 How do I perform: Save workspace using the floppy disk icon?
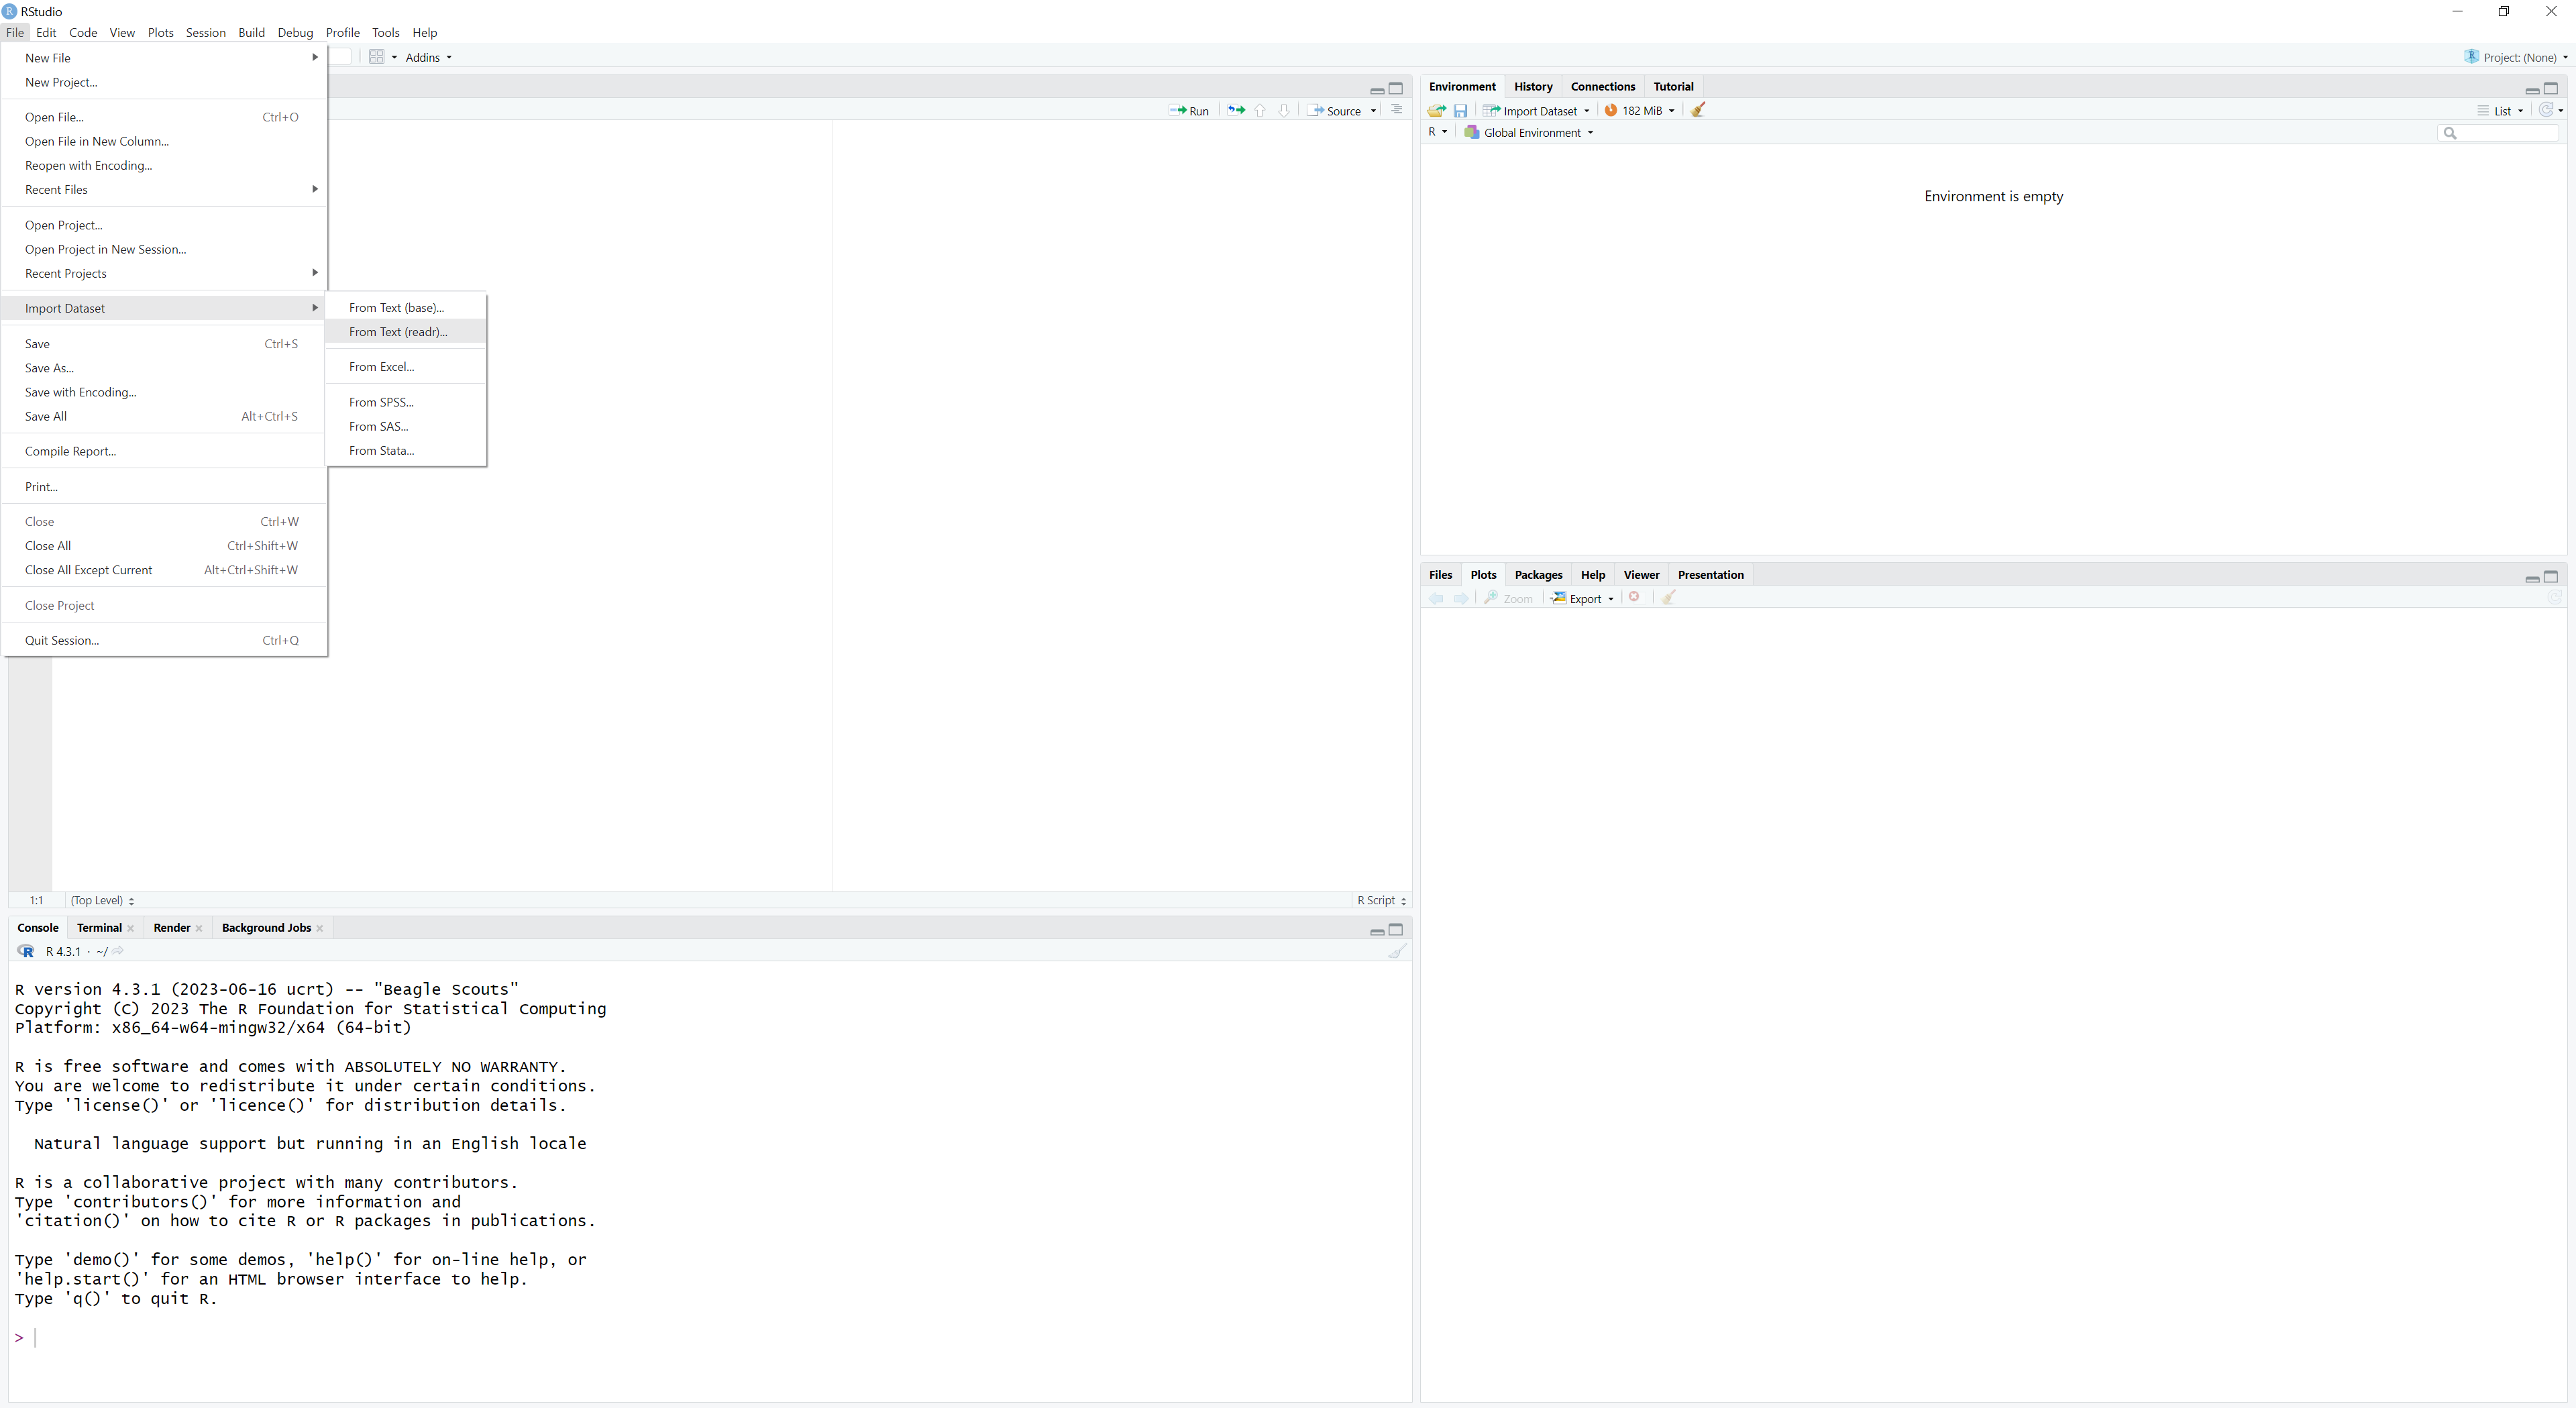pos(1460,111)
